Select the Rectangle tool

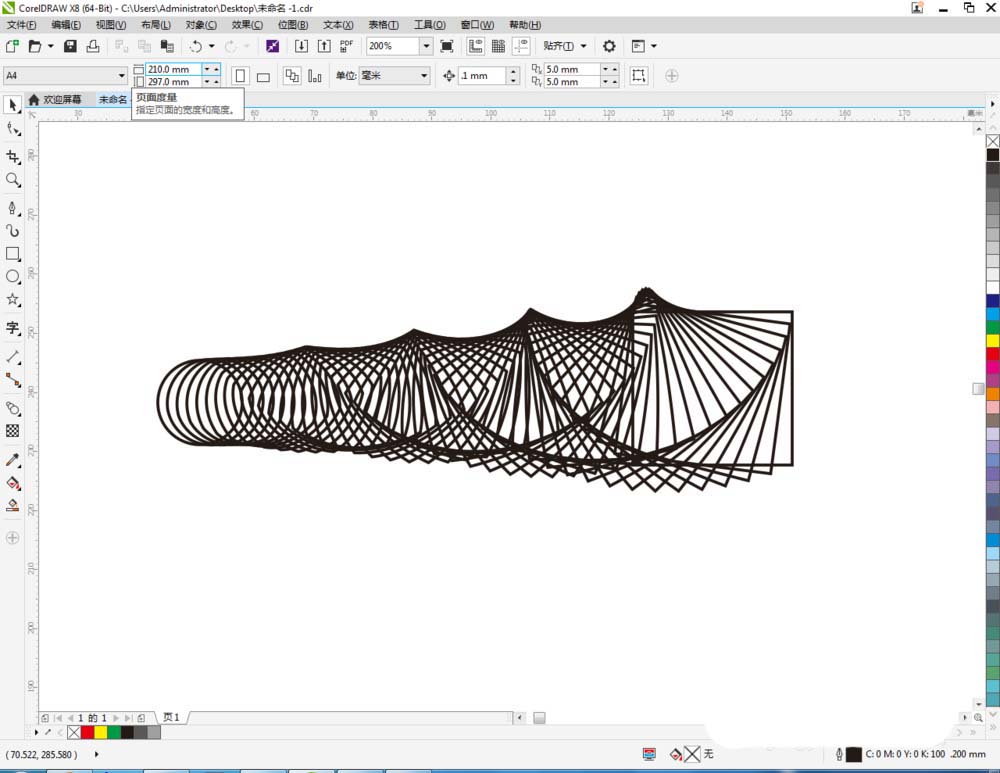[13, 254]
